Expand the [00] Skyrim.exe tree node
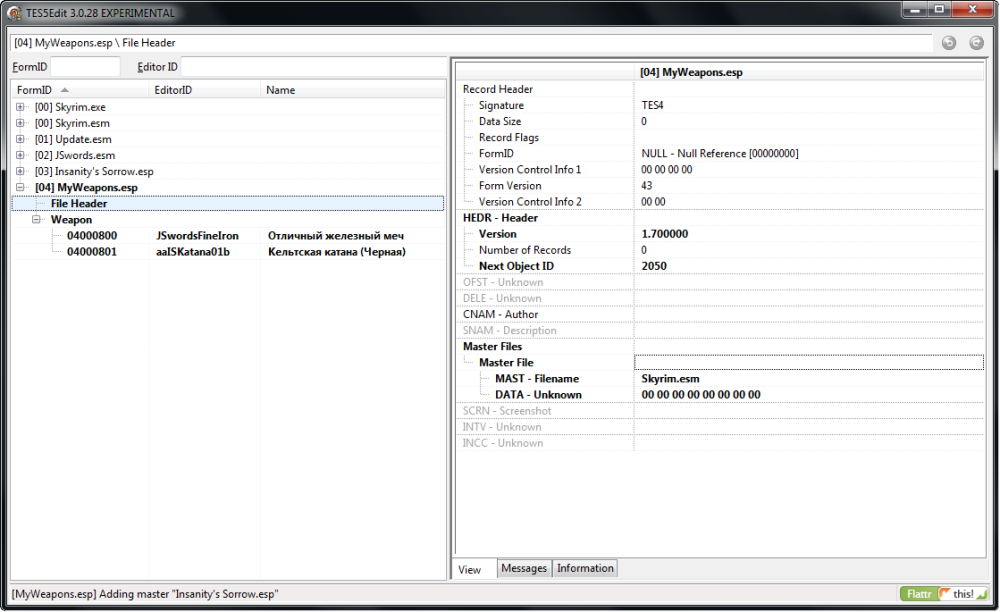1000x612 pixels. [20, 107]
